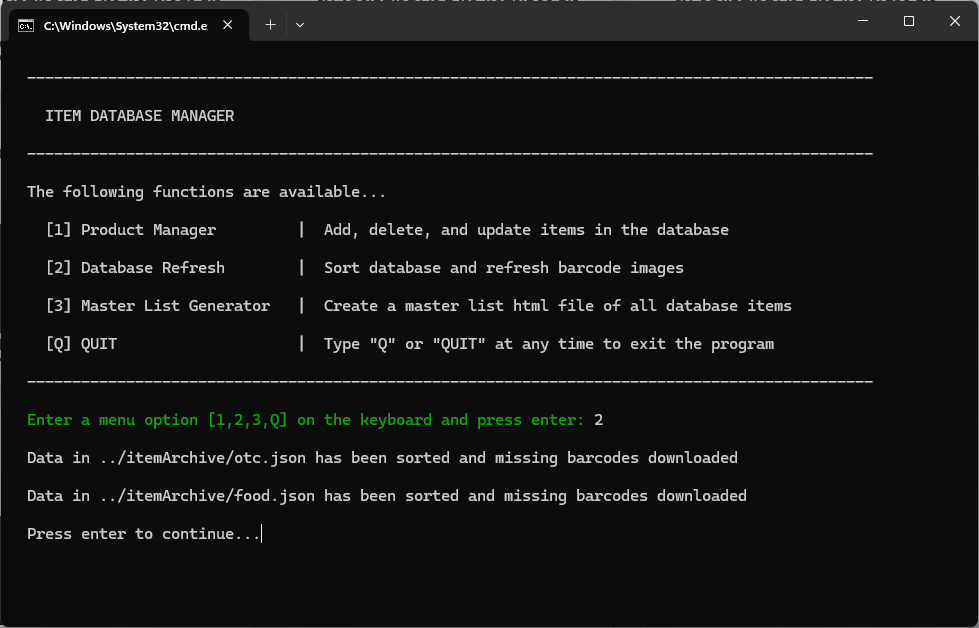This screenshot has width=979, height=628.
Task: Open a new terminal tab with plus
Action: 270,25
